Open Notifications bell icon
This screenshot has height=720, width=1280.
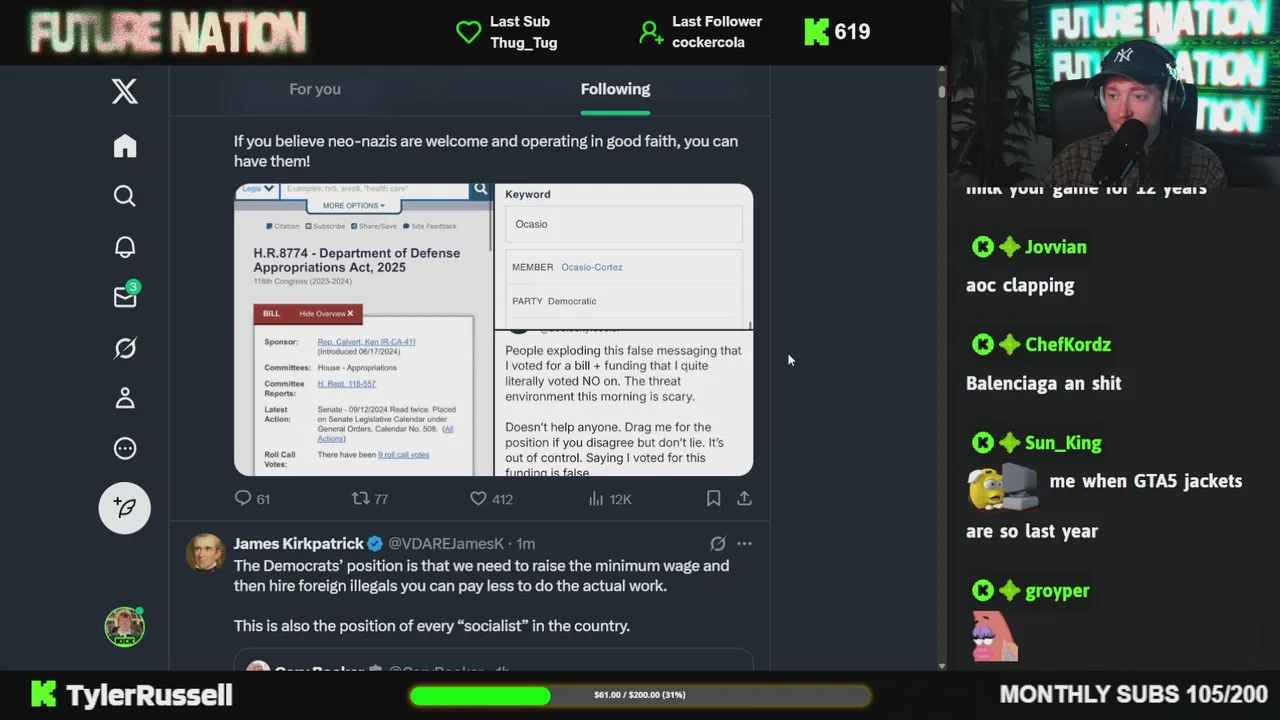pyautogui.click(x=124, y=247)
